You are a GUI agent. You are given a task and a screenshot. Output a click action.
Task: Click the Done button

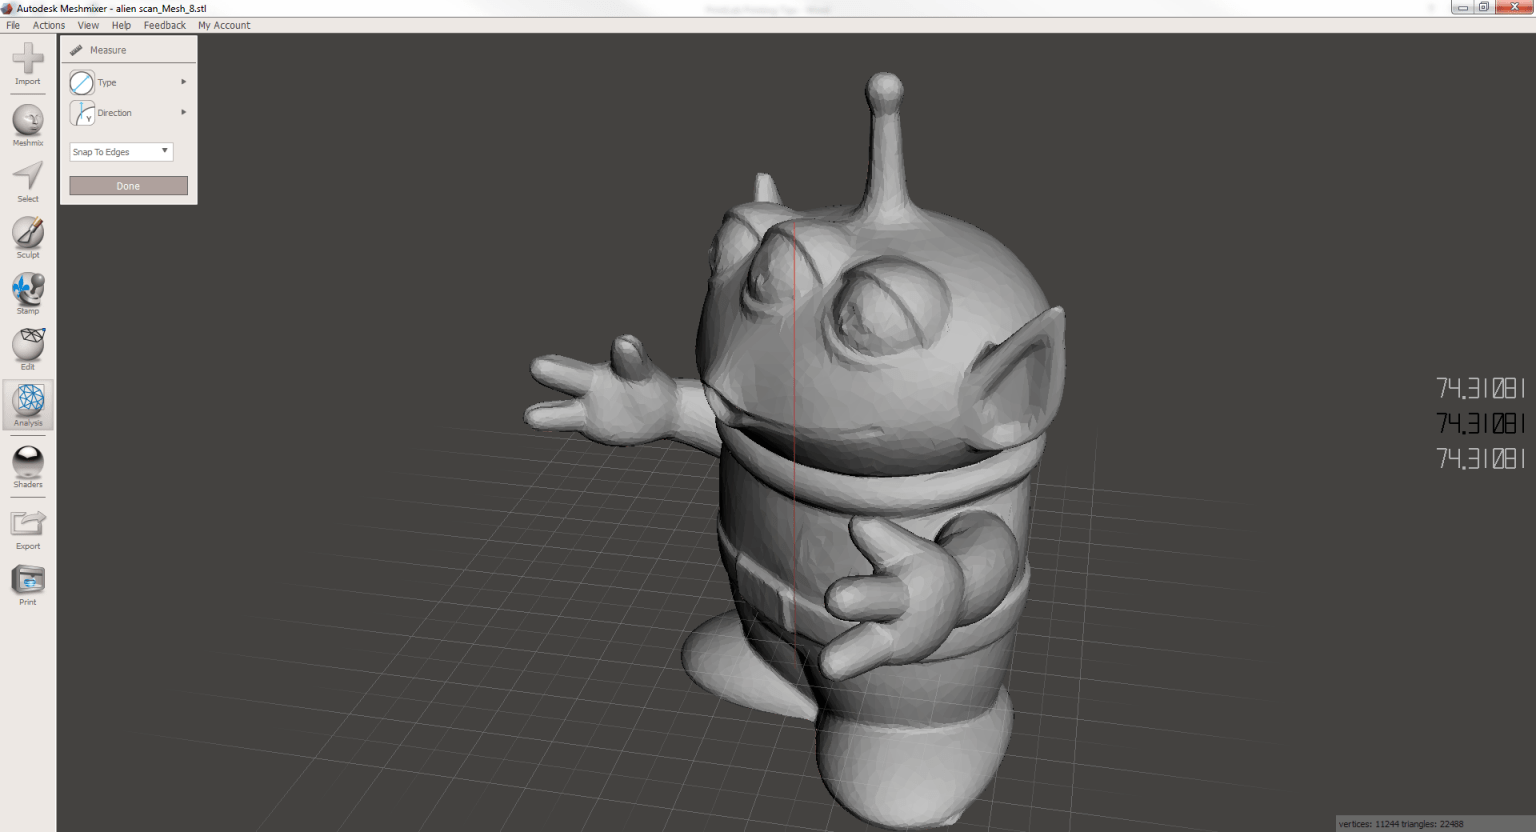pos(128,186)
